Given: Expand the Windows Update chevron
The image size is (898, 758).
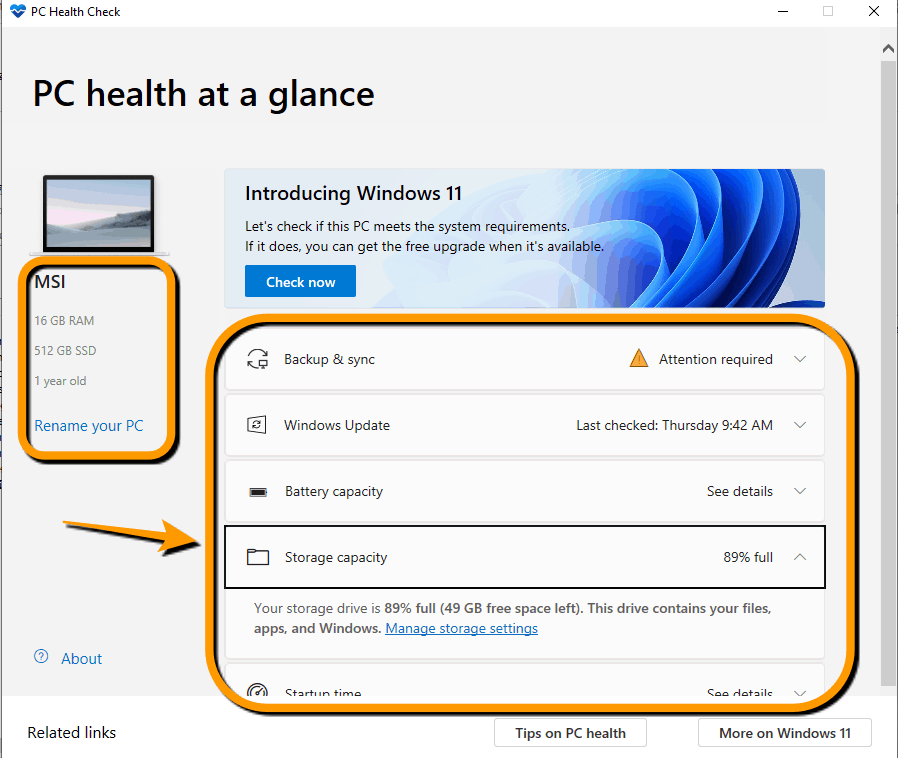Looking at the screenshot, I should click(799, 425).
